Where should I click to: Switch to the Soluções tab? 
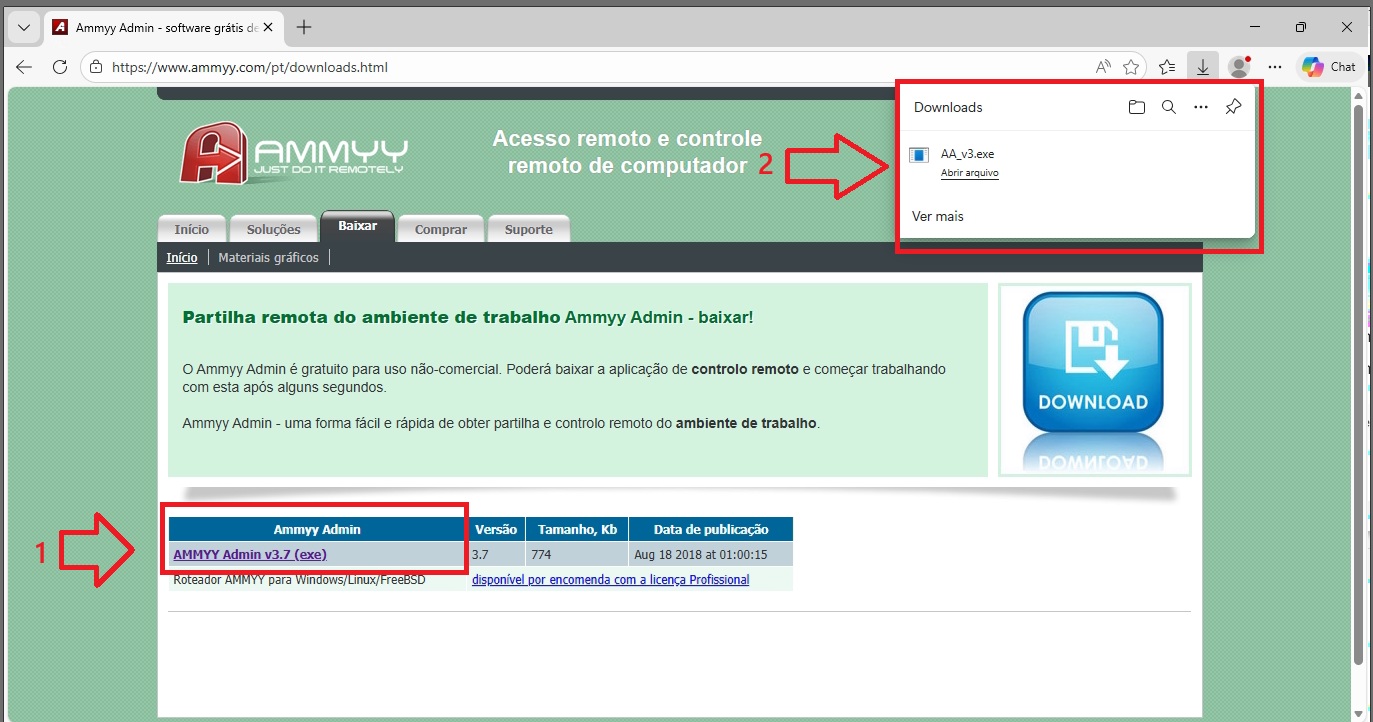(273, 229)
